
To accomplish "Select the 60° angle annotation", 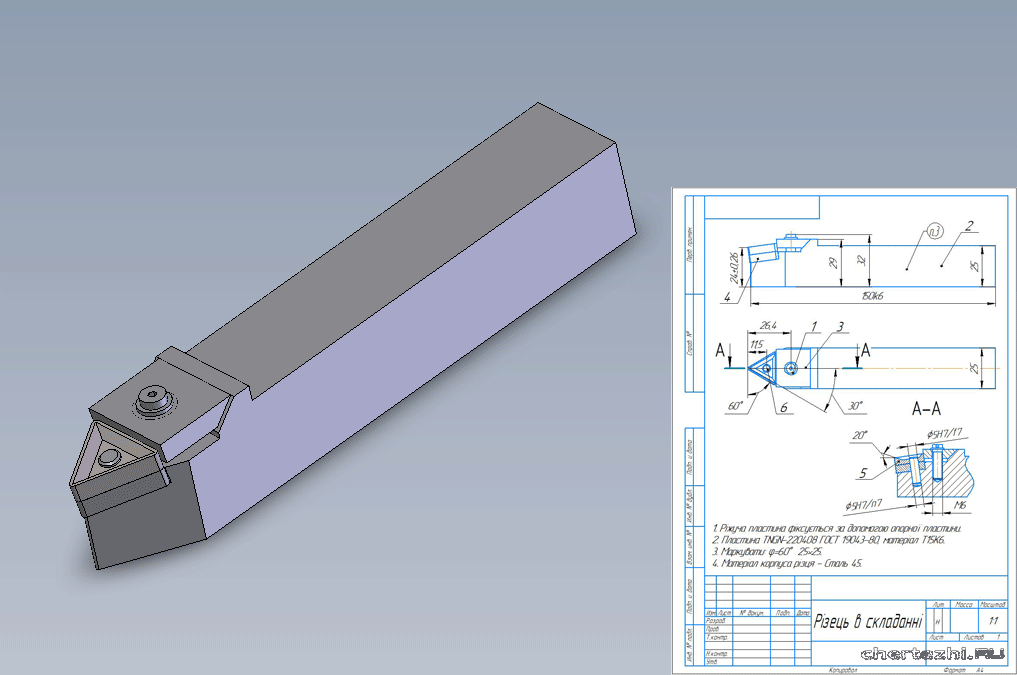I will point(738,407).
